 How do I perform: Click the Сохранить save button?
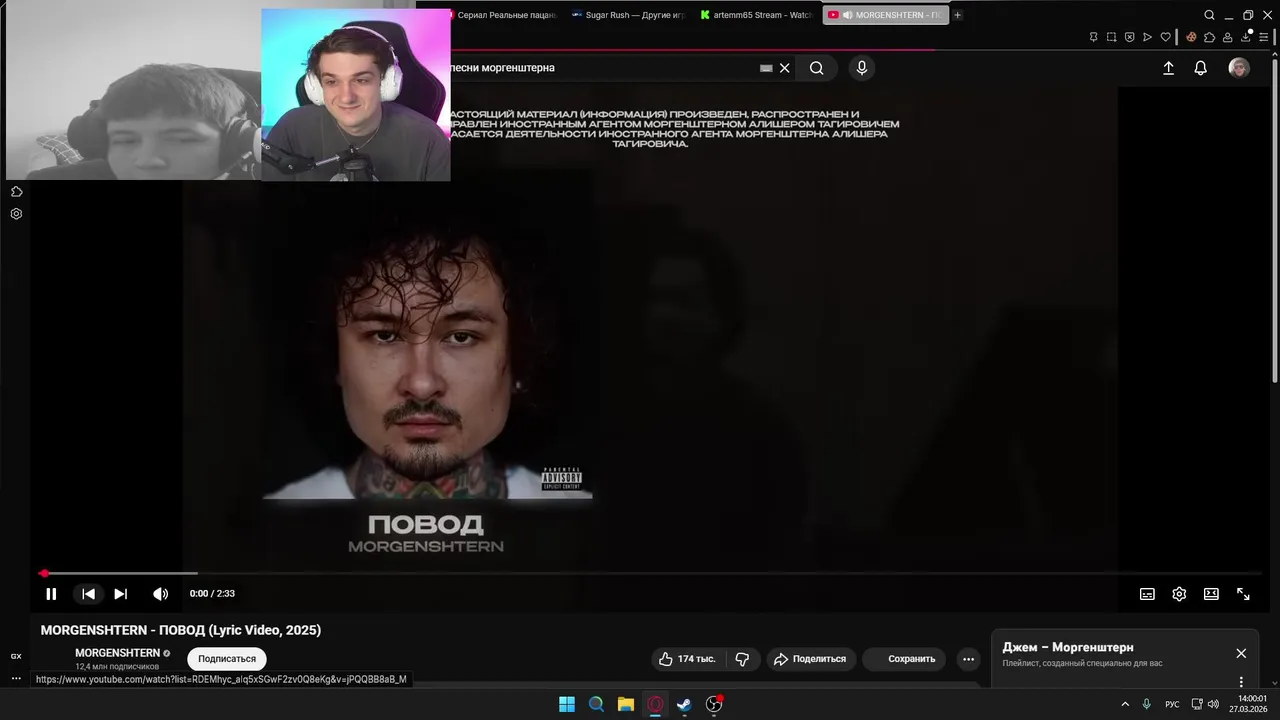(904, 659)
